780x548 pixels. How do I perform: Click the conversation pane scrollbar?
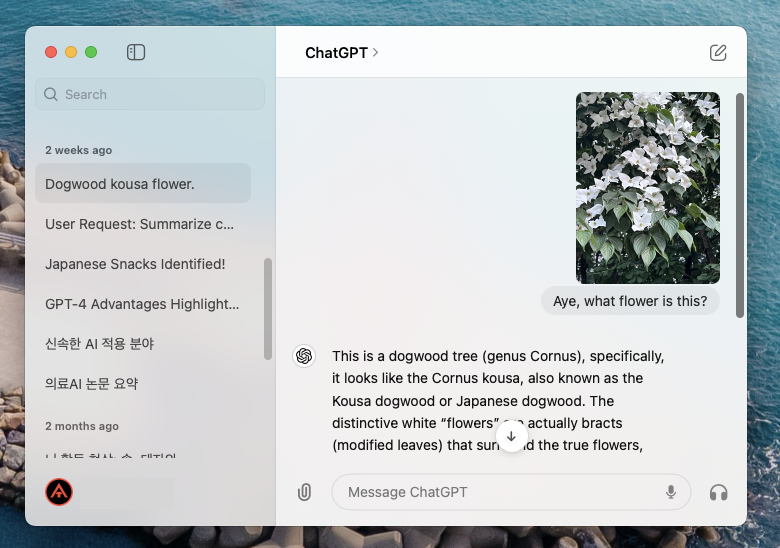[740, 205]
